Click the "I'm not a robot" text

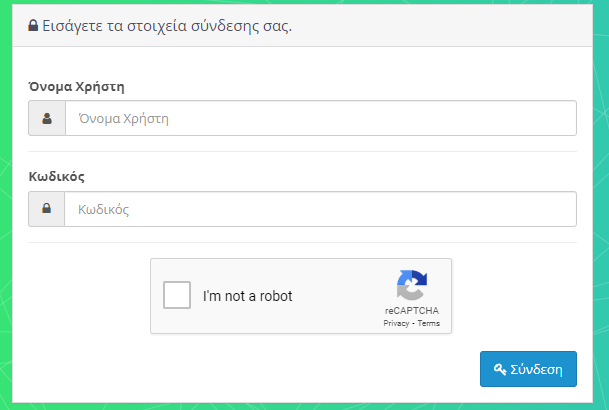pos(247,296)
